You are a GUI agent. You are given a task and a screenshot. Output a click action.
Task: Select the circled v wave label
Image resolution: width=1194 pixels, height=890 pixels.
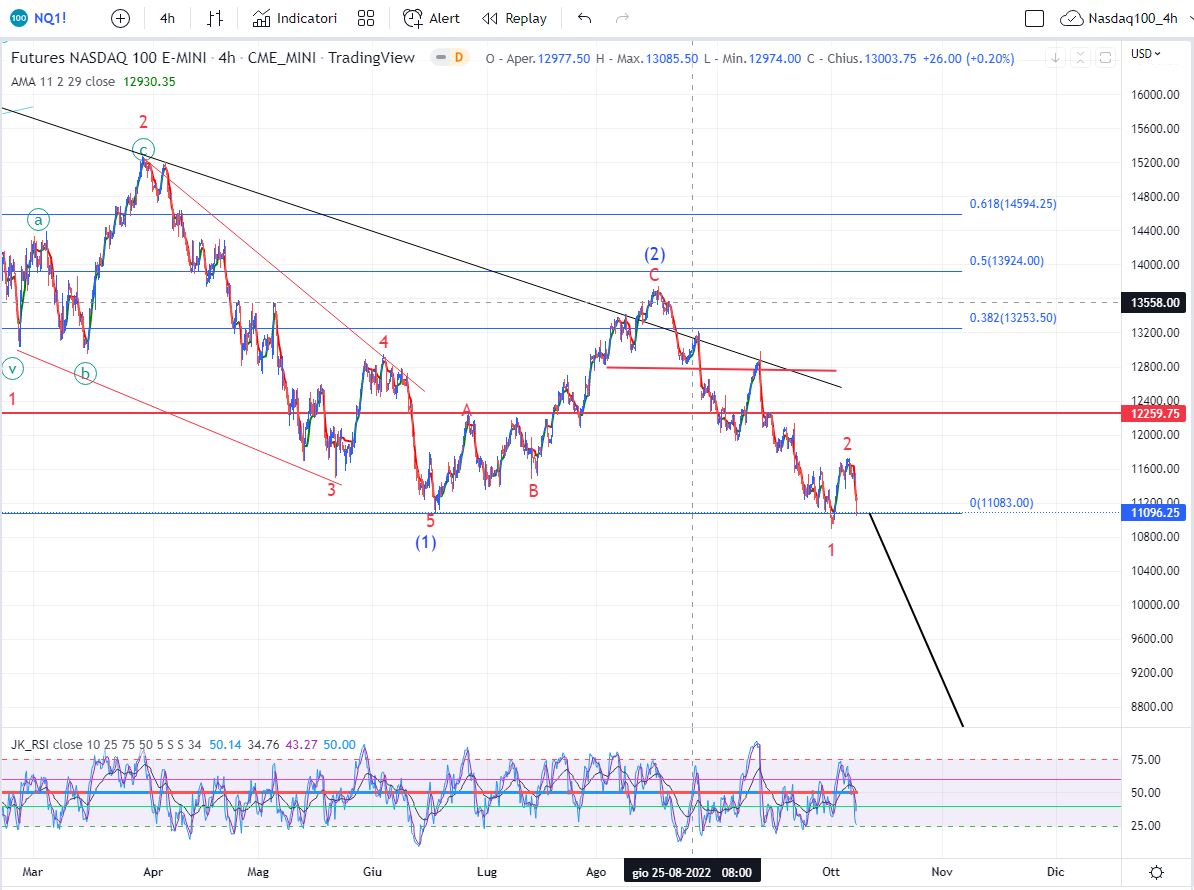click(12, 369)
